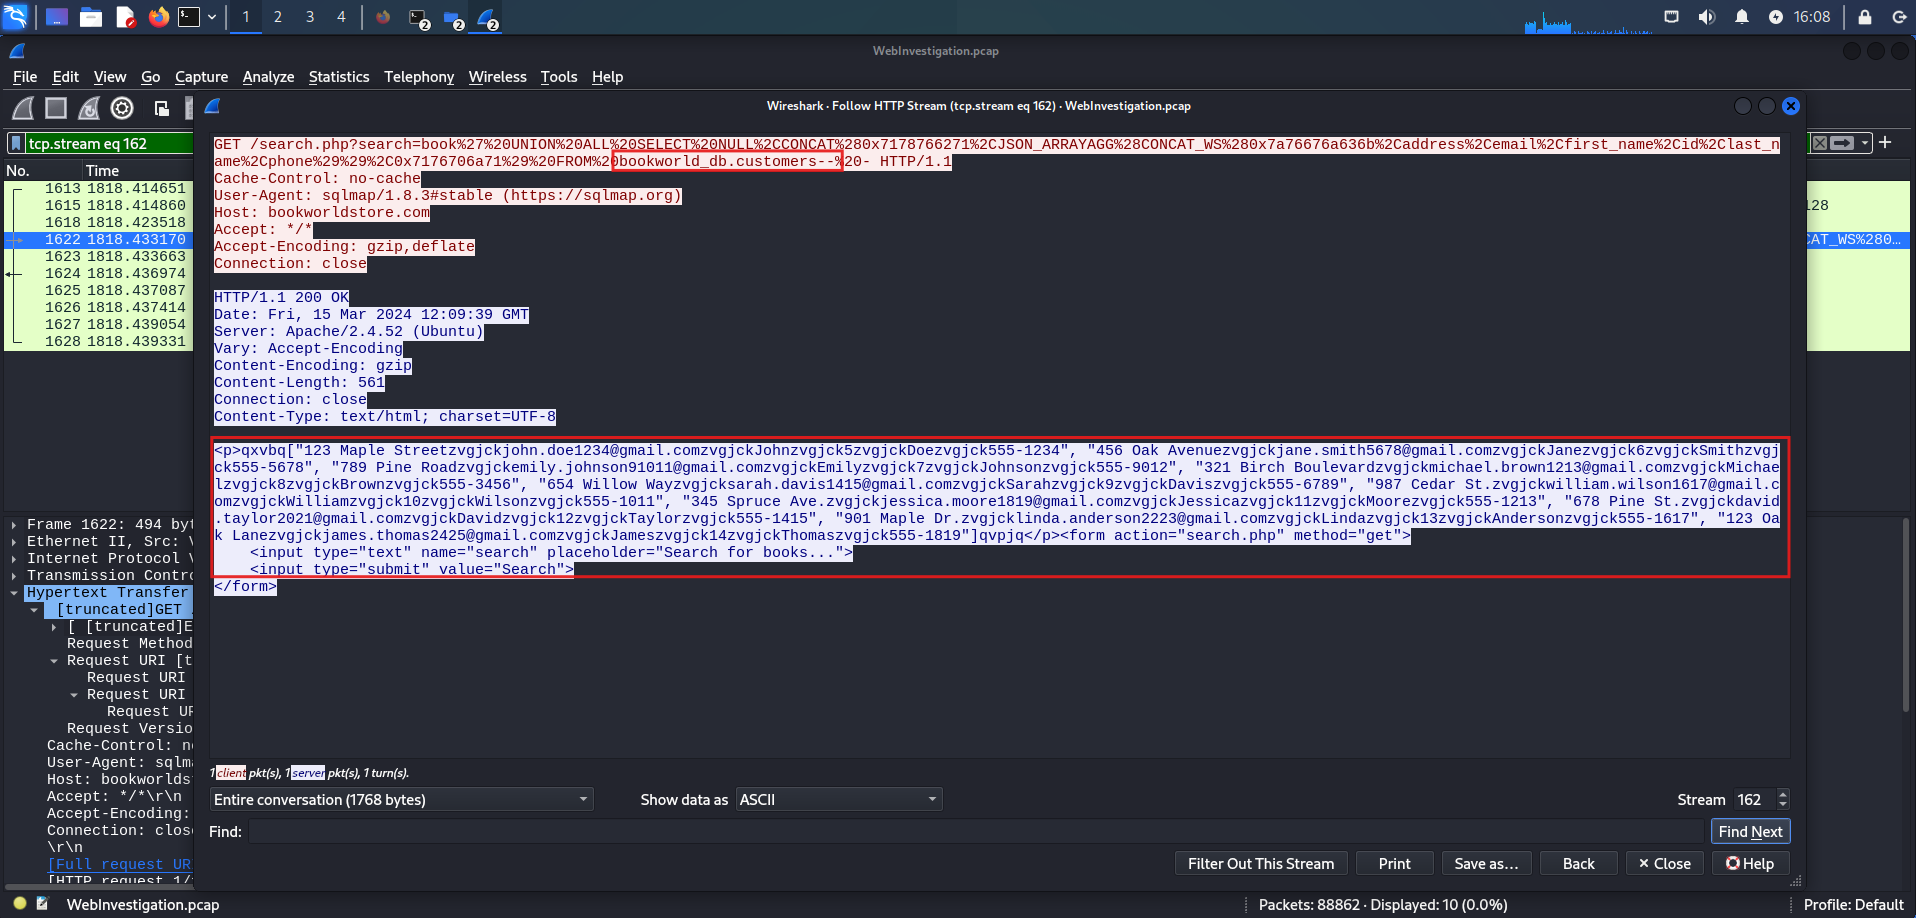The height and width of the screenshot is (918, 1916).
Task: Open the Edit menu
Action: 66,77
